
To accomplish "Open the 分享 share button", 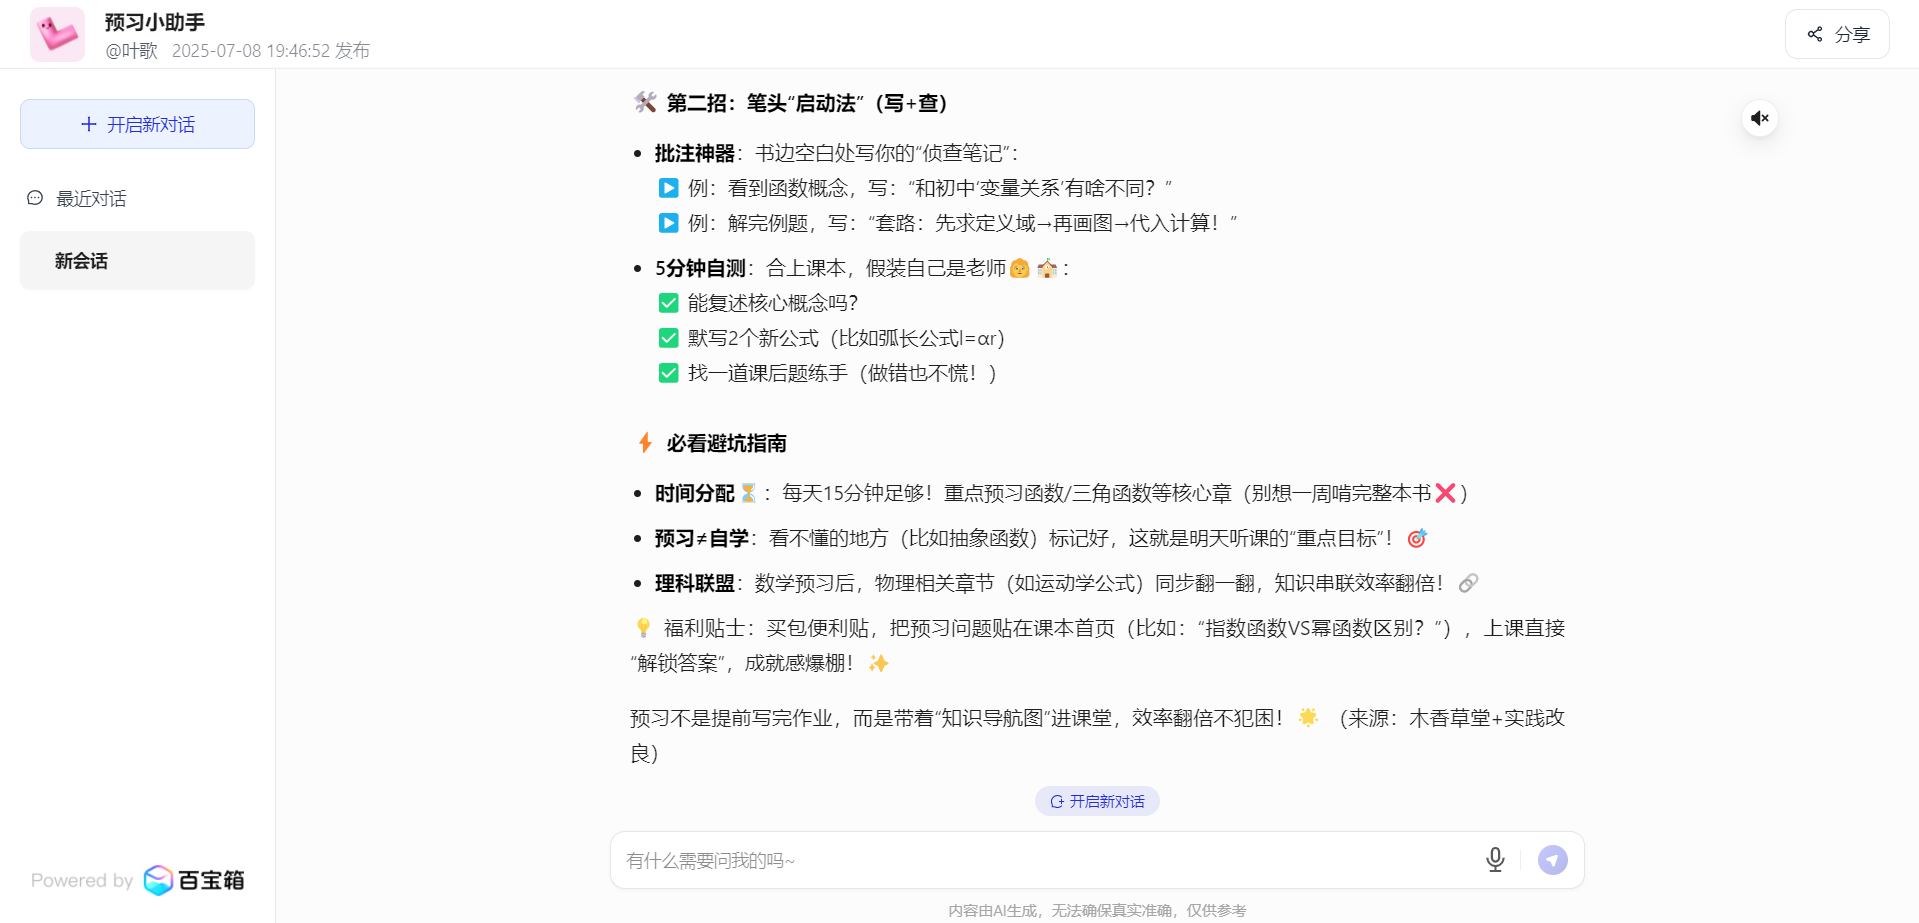I will [x=1837, y=34].
